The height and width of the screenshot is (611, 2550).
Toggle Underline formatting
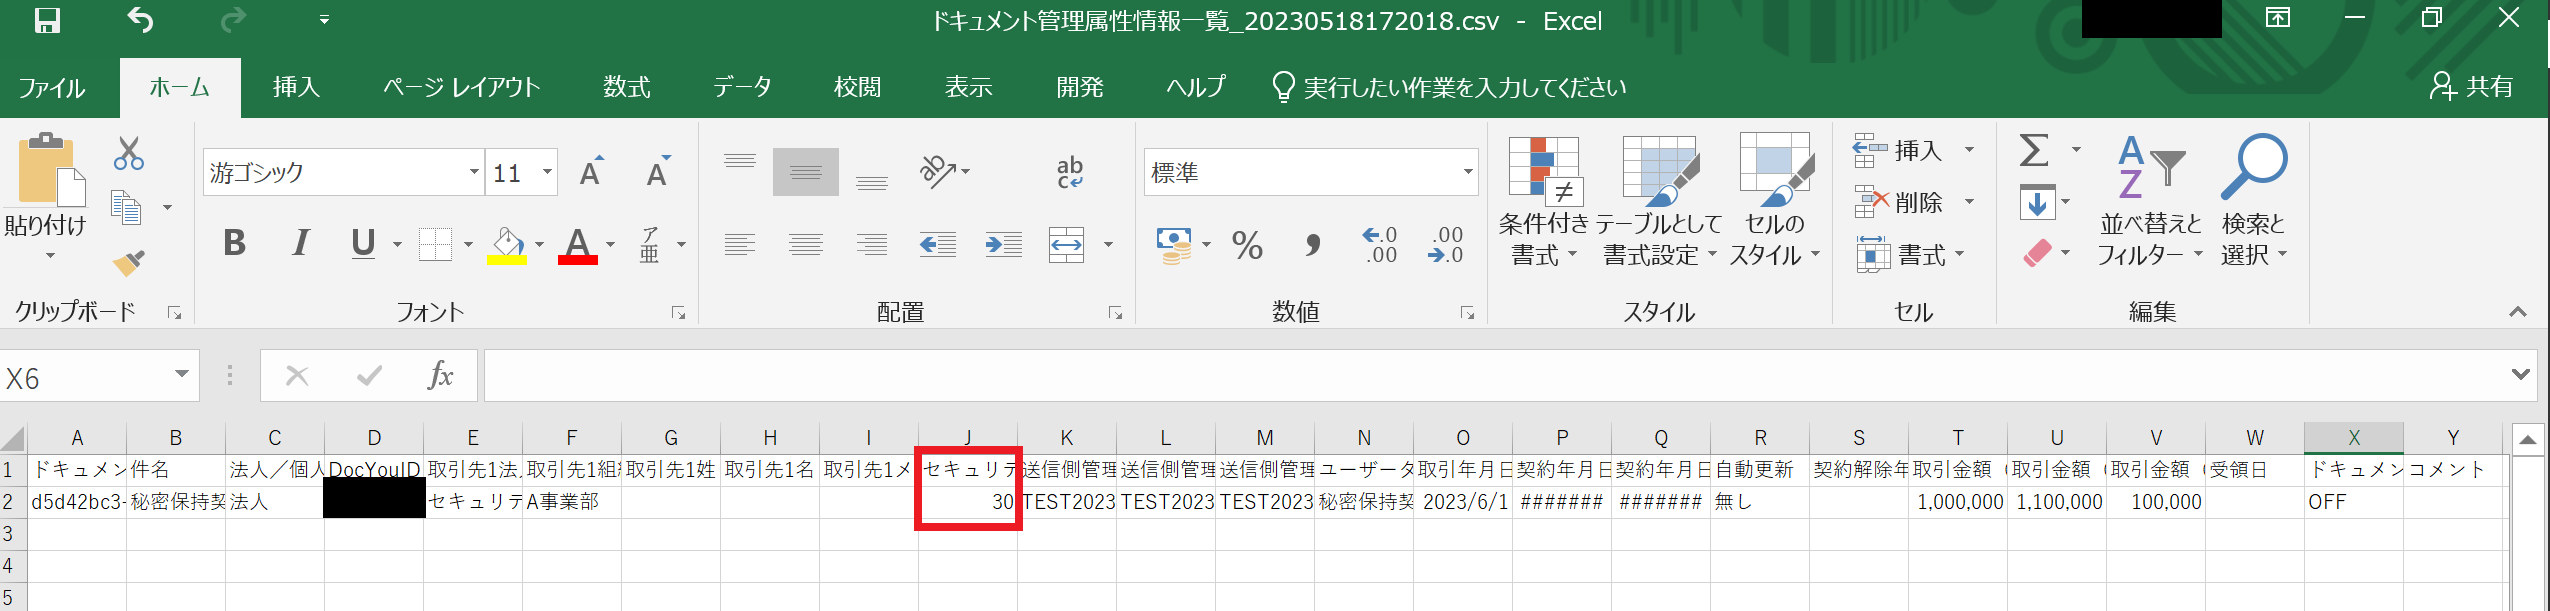tap(363, 243)
